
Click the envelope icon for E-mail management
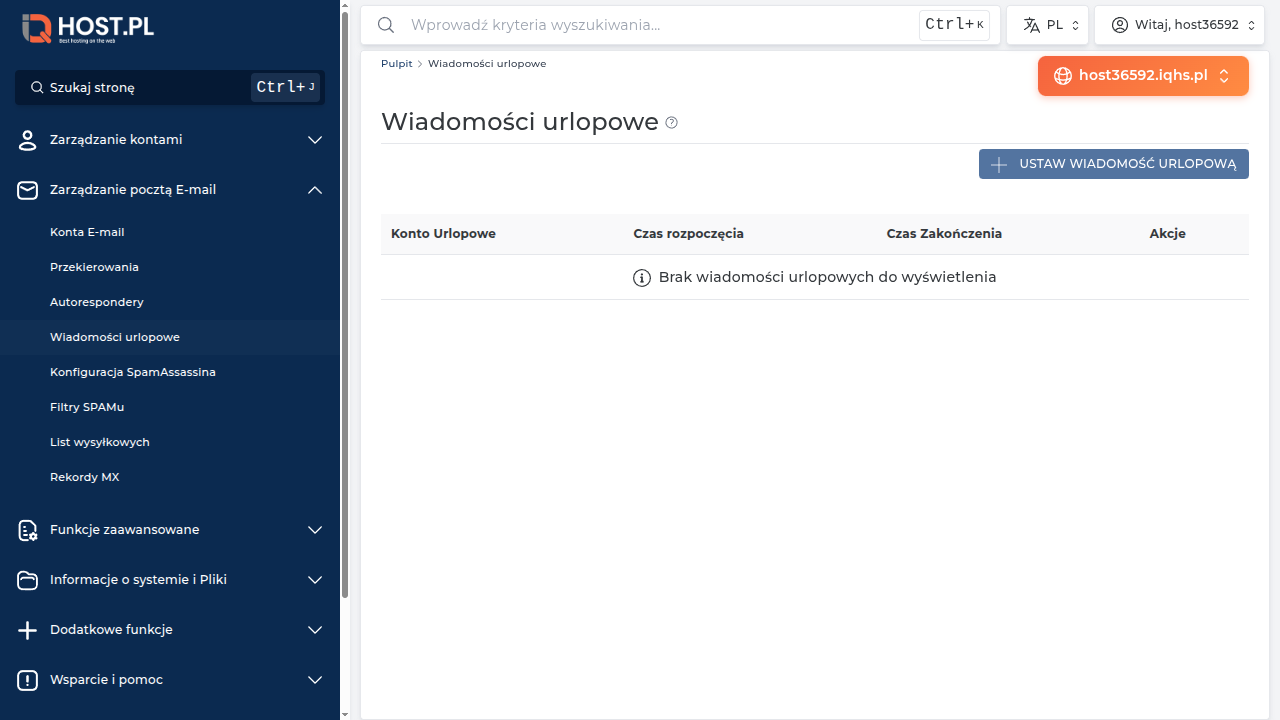click(27, 190)
